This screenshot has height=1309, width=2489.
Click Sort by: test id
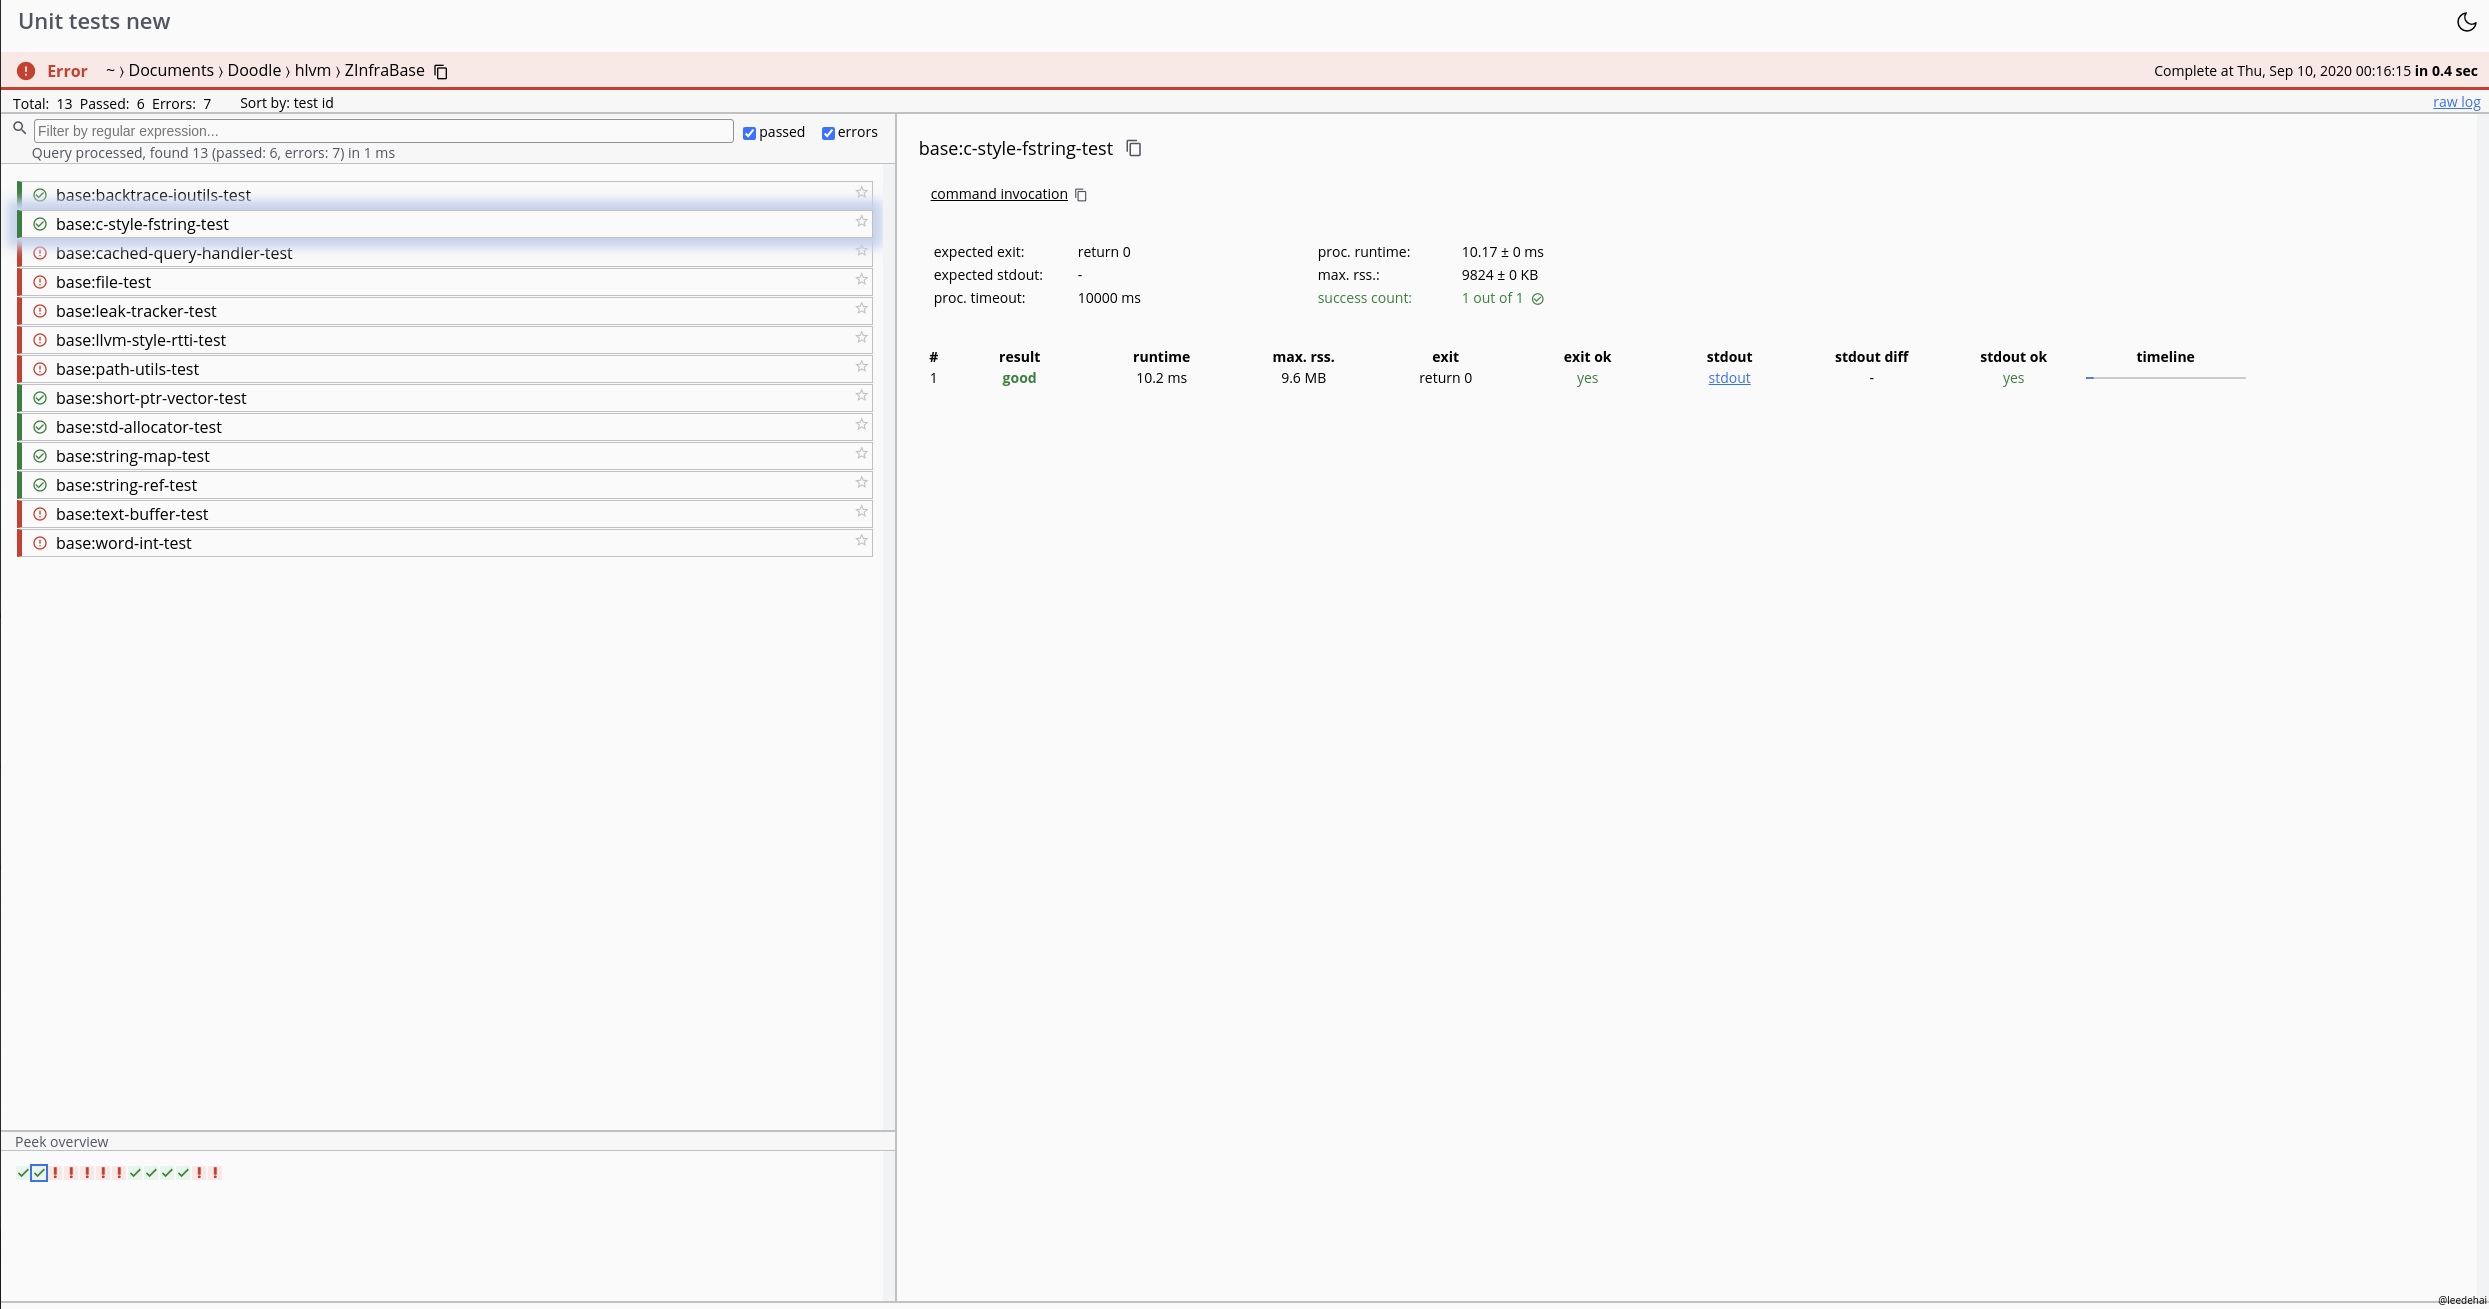tap(286, 103)
